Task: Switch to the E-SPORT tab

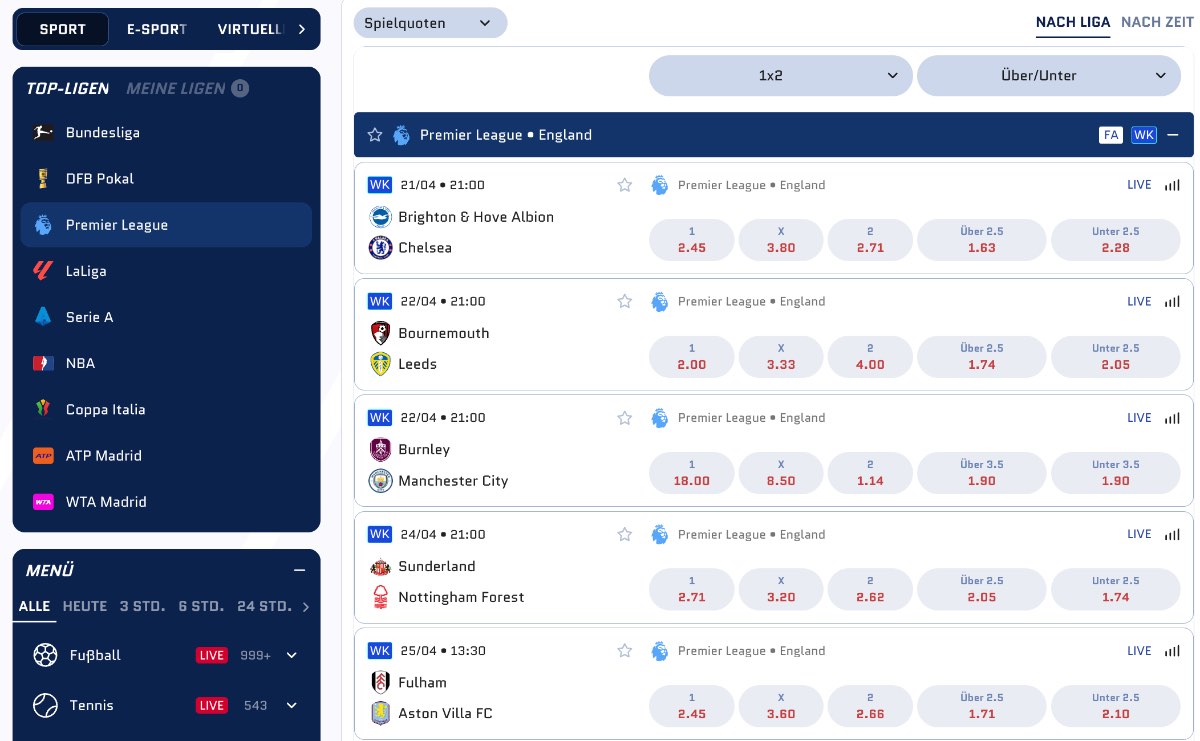Action: coord(156,29)
